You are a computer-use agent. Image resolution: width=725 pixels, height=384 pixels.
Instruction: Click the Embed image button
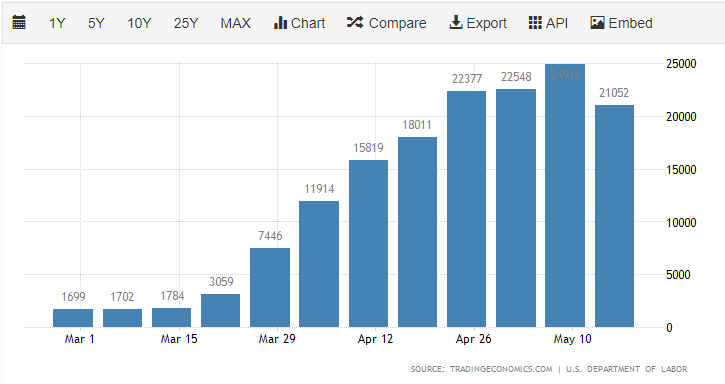tap(621, 23)
